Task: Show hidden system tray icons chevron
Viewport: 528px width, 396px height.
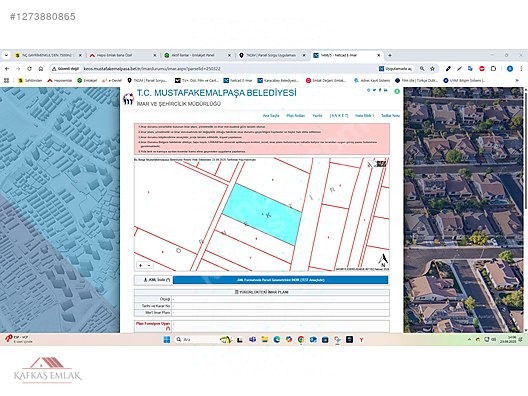Action: pos(469,340)
